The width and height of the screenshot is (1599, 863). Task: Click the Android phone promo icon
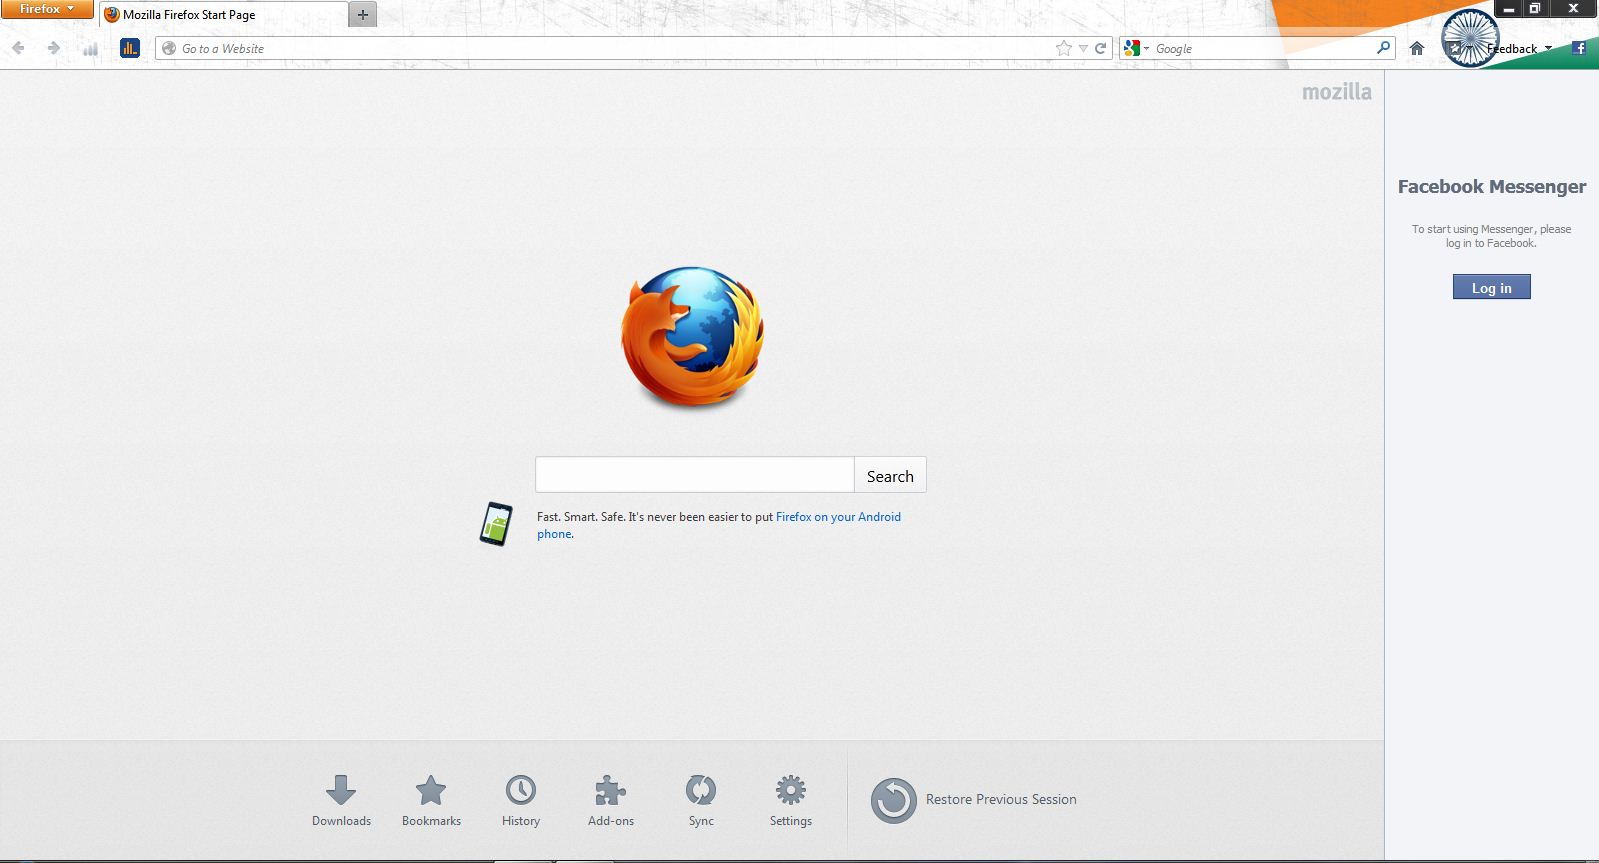point(496,524)
